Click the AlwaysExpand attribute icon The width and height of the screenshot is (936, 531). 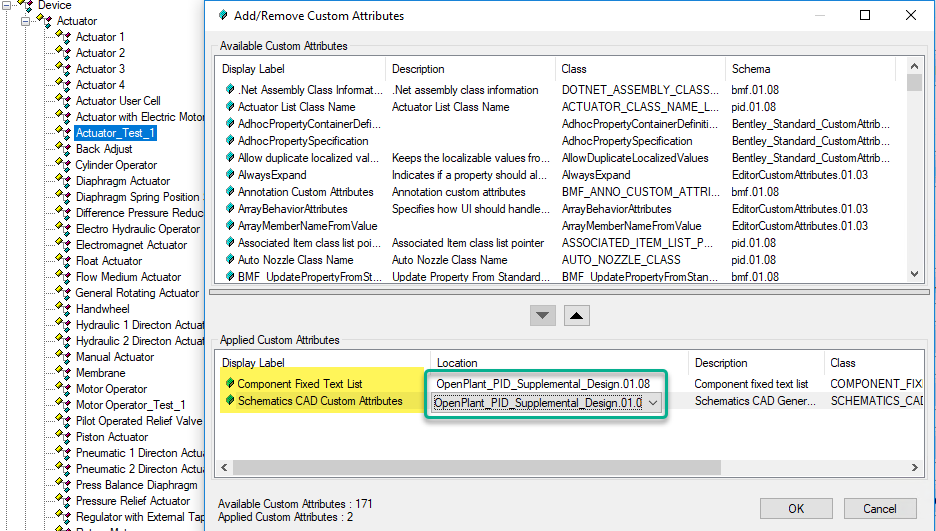[x=229, y=175]
